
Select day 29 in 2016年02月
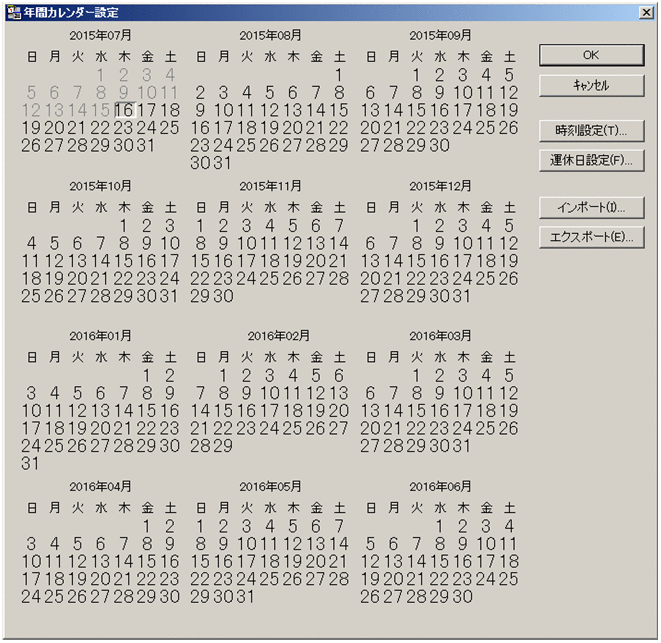[223, 446]
